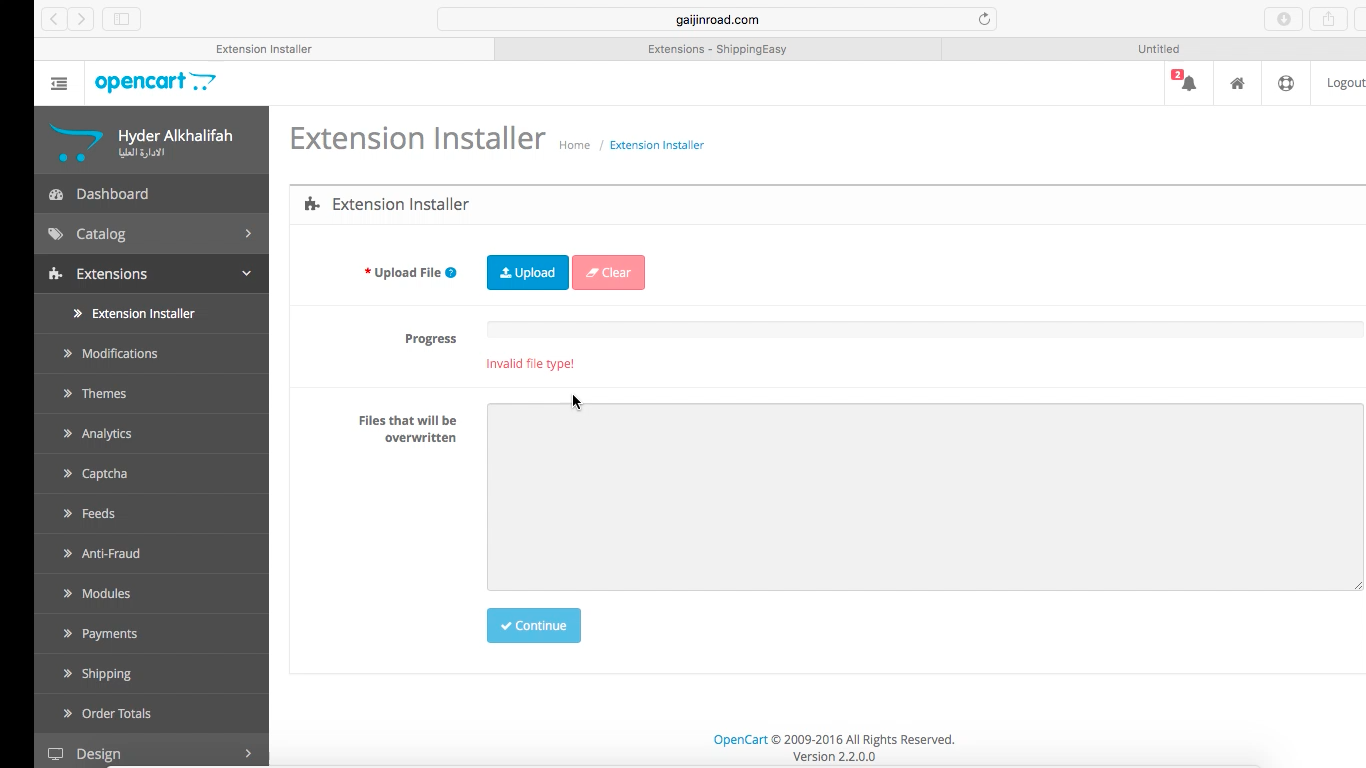Viewport: 1366px width, 768px height.
Task: Open Anti-Fraud in the sidebar
Action: pyautogui.click(x=151, y=554)
